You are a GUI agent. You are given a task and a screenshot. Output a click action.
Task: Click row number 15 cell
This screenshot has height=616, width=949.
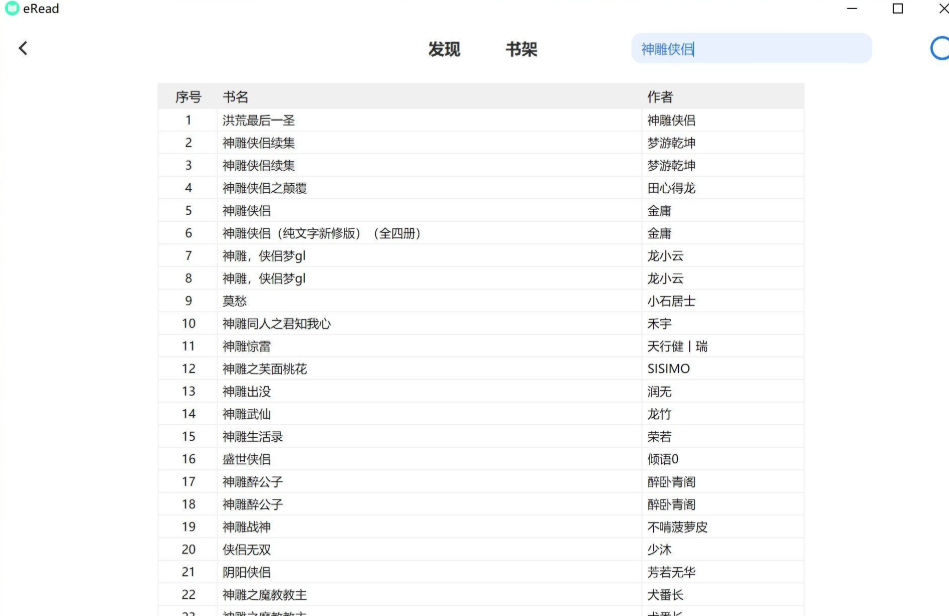(188, 436)
